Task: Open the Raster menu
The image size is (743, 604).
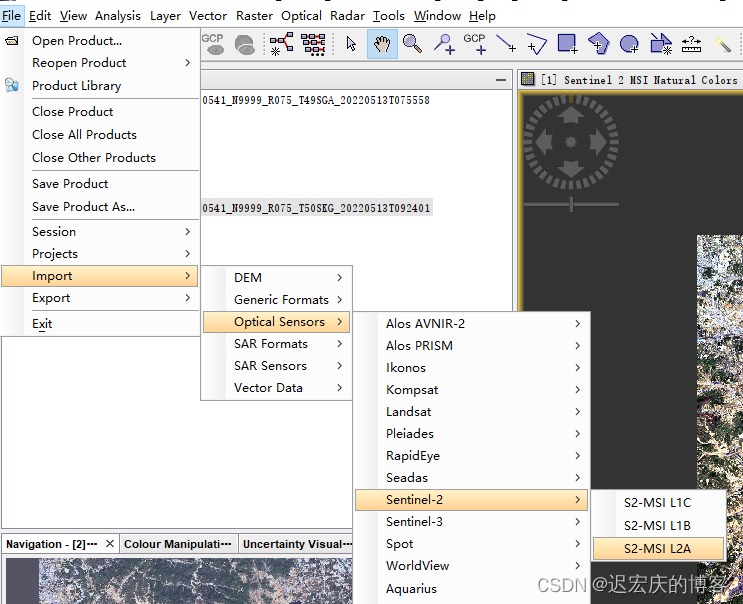Action: pyautogui.click(x=254, y=16)
